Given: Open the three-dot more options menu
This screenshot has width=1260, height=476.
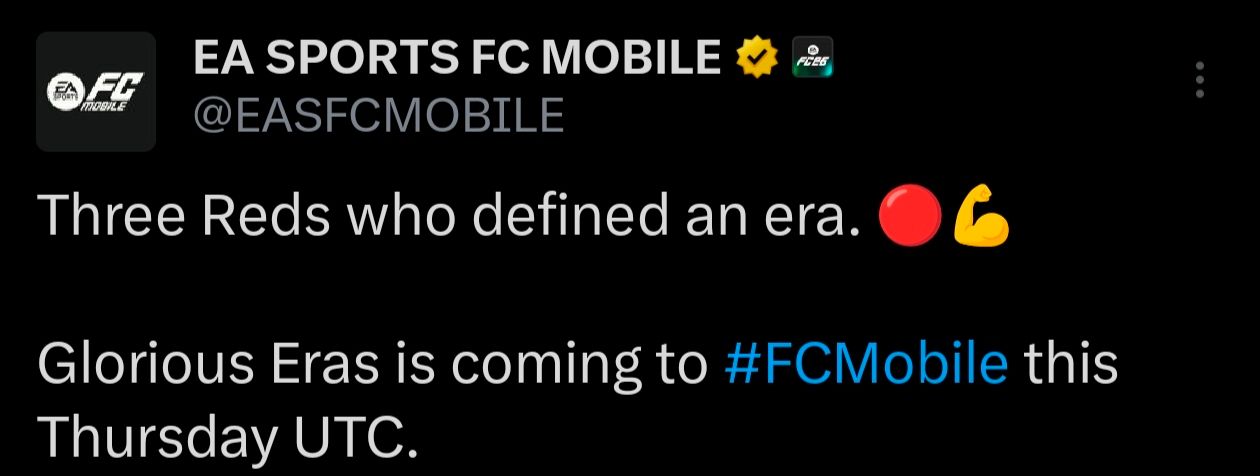Looking at the screenshot, I should 1201,80.
